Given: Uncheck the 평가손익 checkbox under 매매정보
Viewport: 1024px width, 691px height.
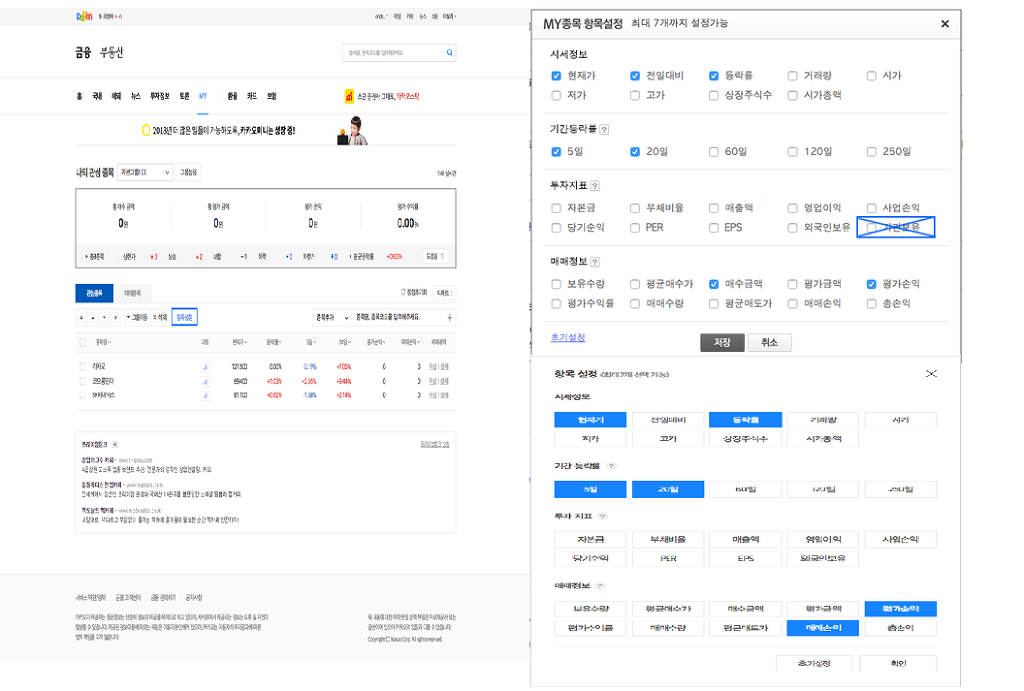Looking at the screenshot, I should point(870,283).
